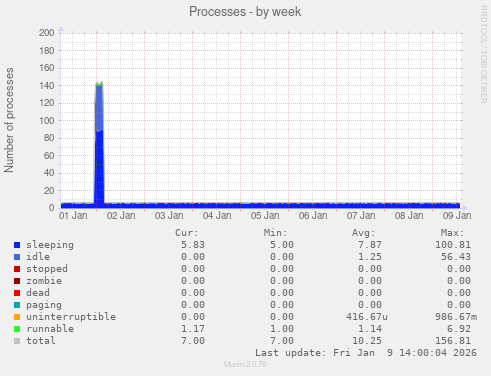Click the stopped legend color swatch

click(x=17, y=269)
